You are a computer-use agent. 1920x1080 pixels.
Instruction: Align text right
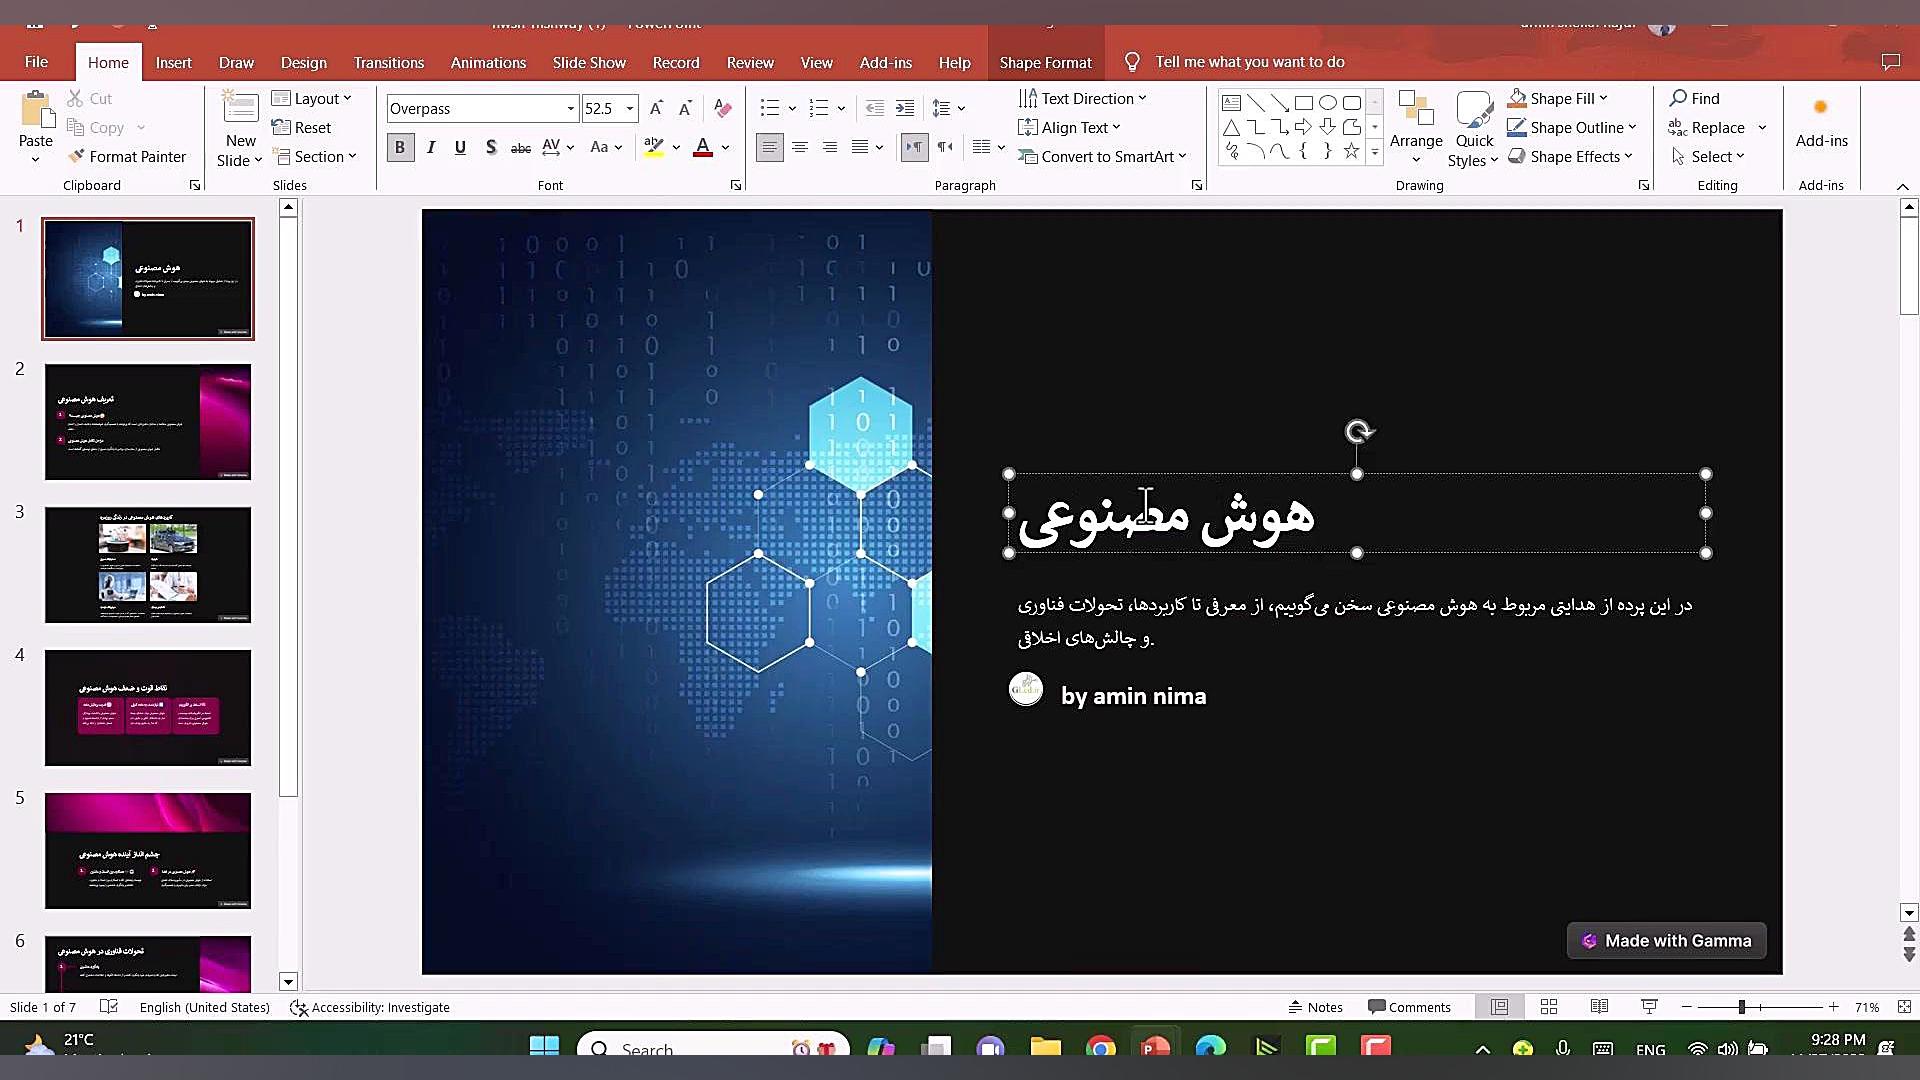point(830,147)
